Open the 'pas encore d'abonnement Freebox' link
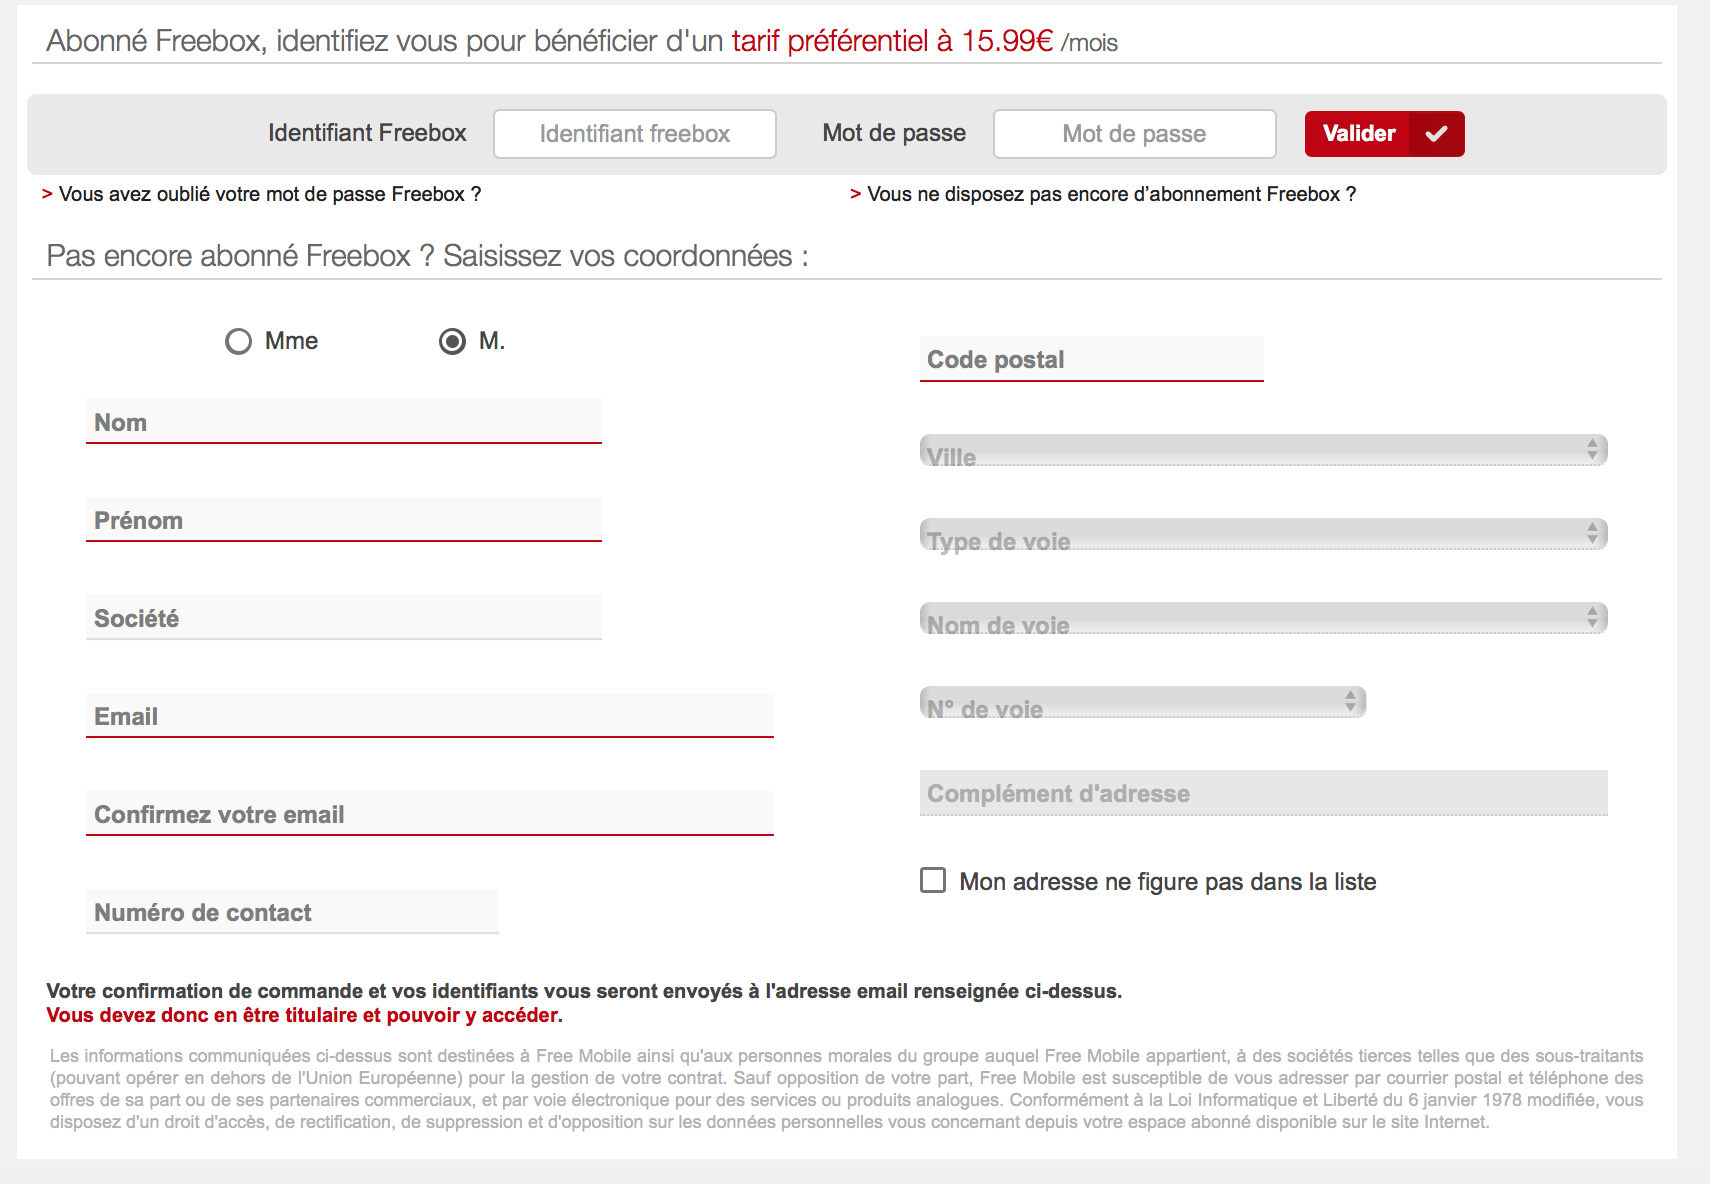1710x1184 pixels. coord(1111,194)
